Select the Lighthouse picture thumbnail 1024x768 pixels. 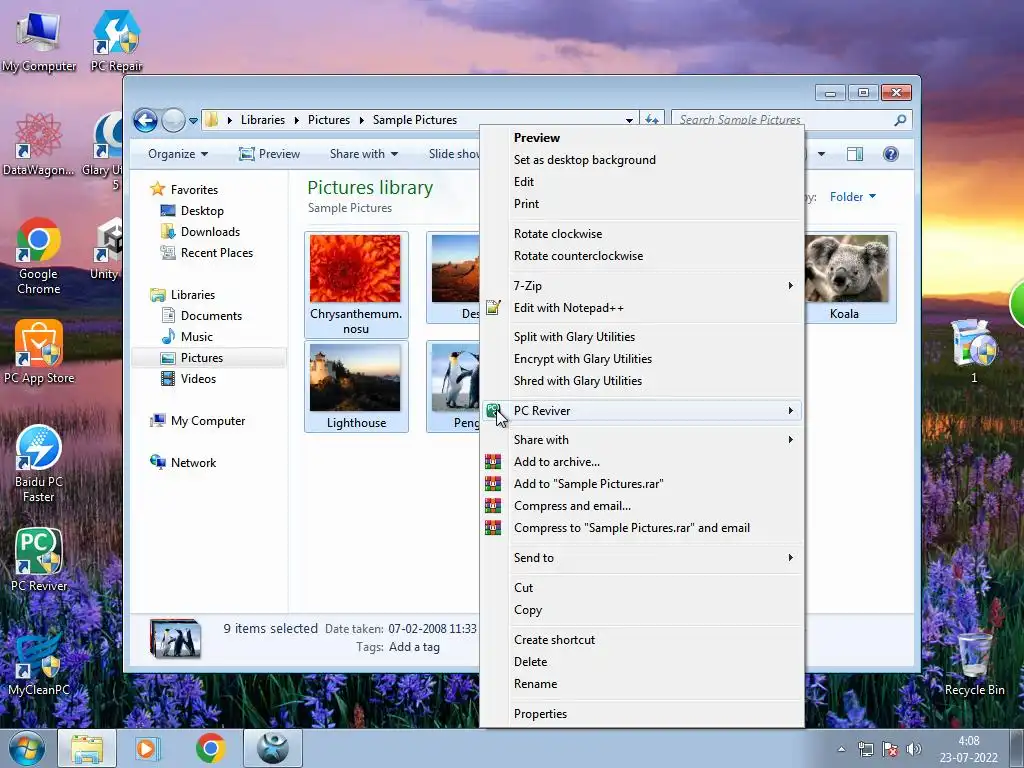(x=356, y=386)
